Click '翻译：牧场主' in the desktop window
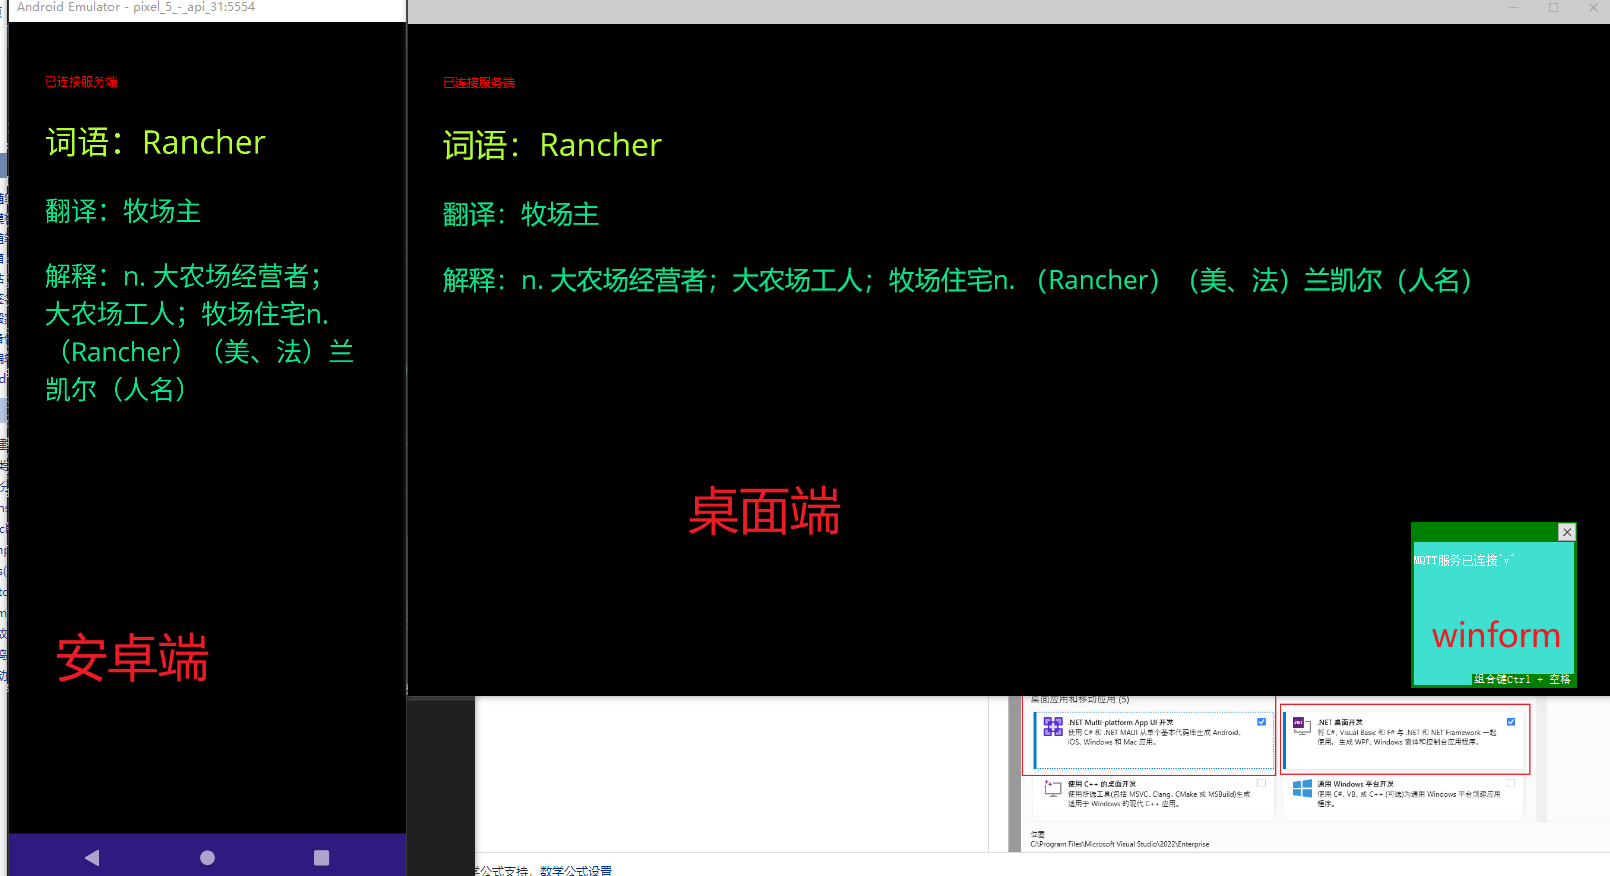The width and height of the screenshot is (1610, 876). [521, 214]
